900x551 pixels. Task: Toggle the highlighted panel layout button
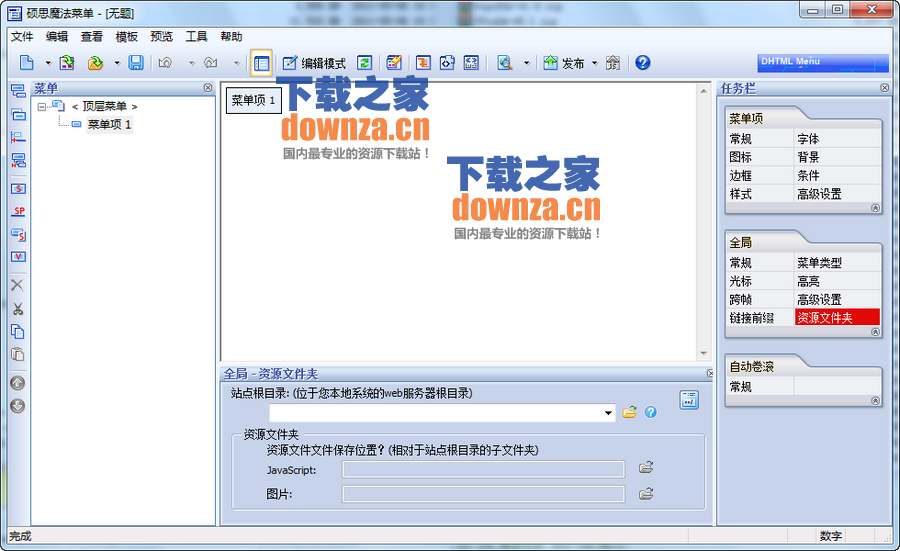click(x=261, y=63)
